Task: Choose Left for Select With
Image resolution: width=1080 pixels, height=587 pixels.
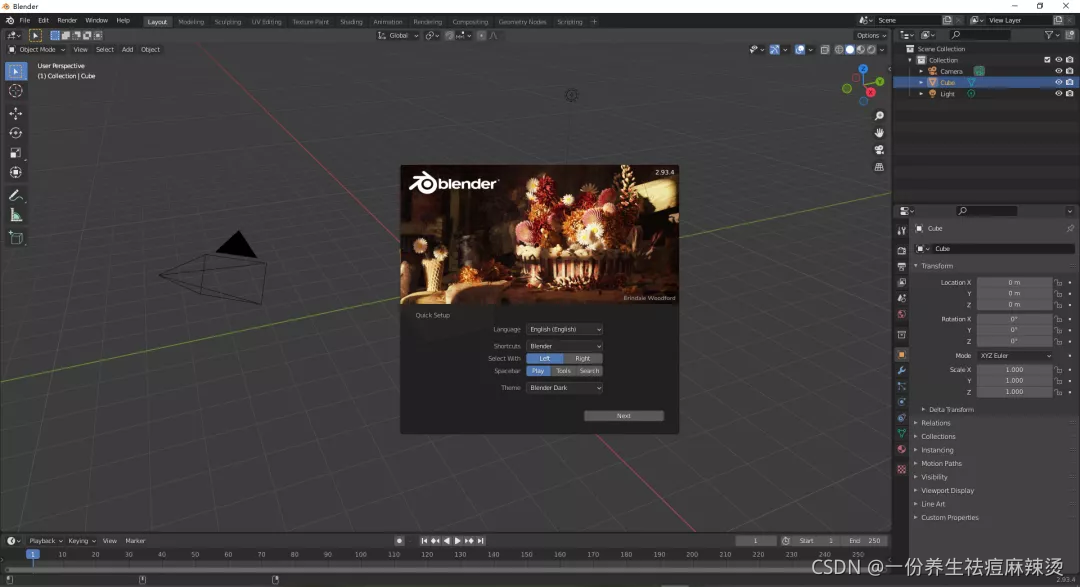Action: pyautogui.click(x=545, y=358)
